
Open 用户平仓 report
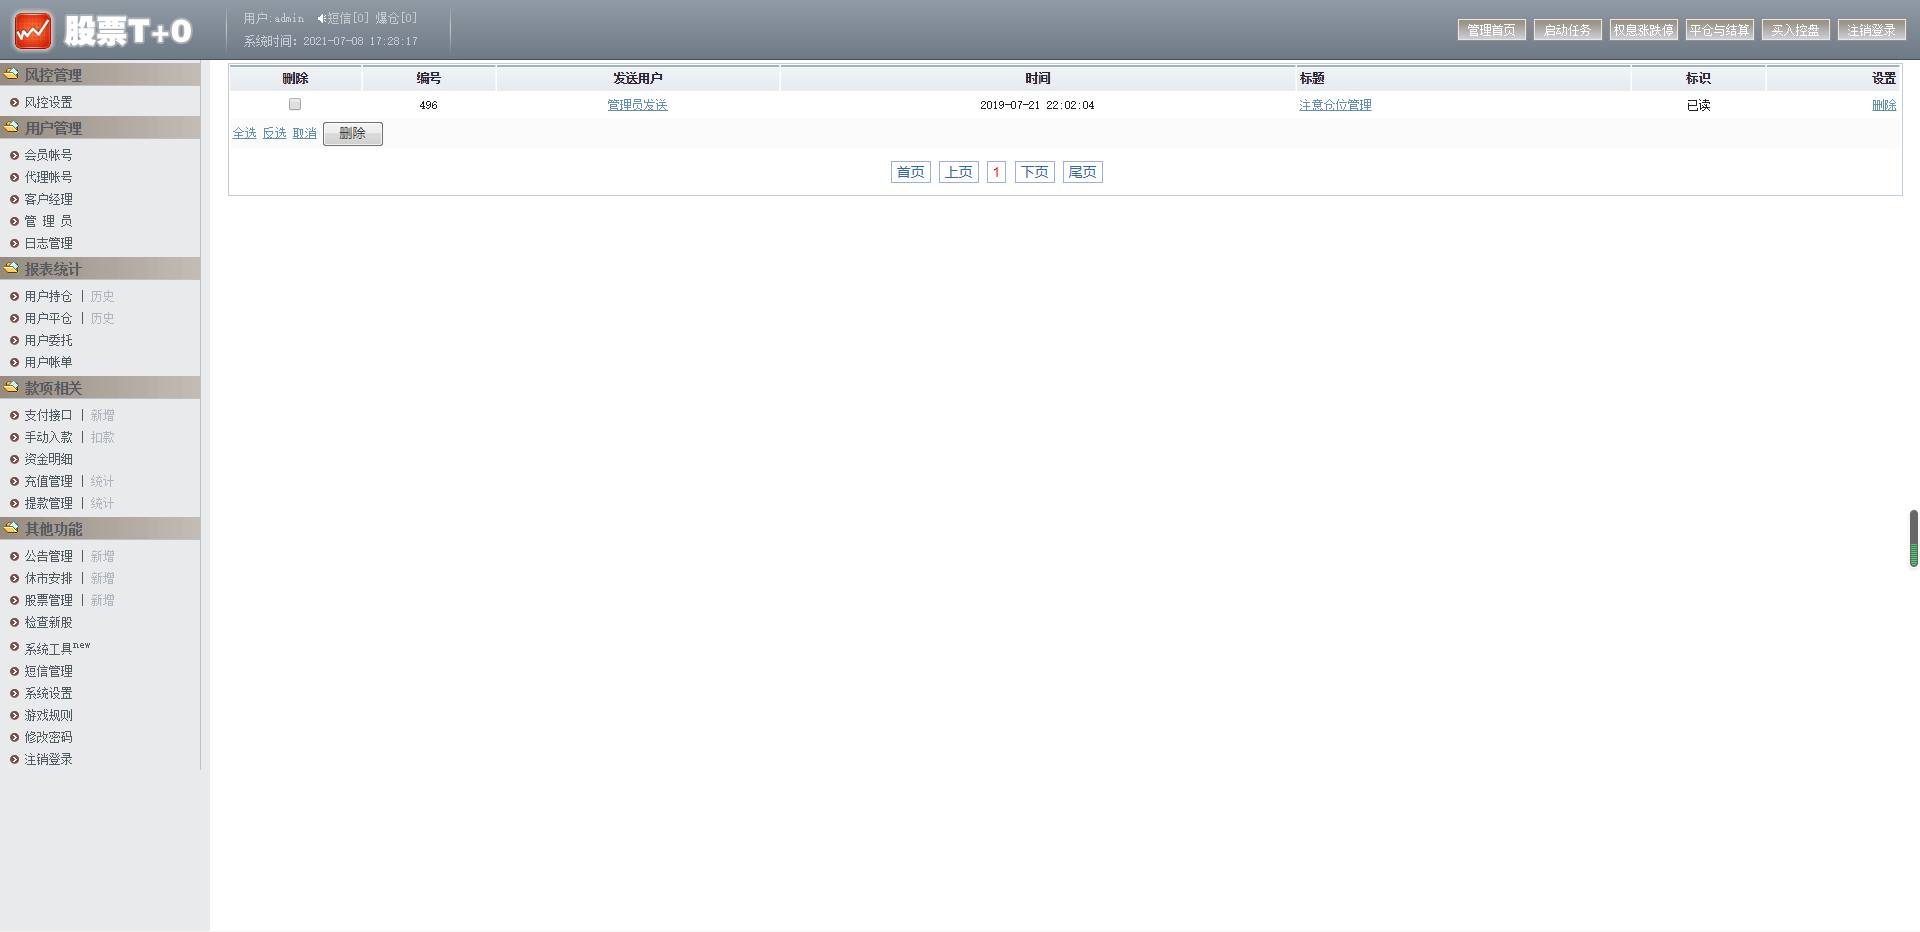coord(48,318)
